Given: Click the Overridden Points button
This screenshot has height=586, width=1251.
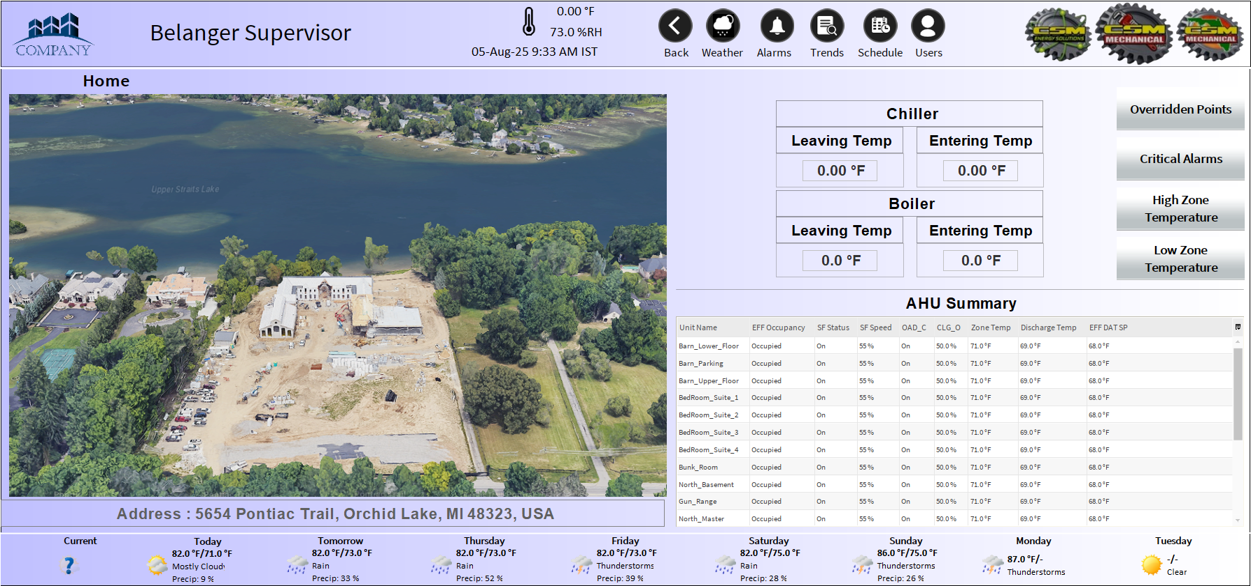Looking at the screenshot, I should tap(1180, 110).
